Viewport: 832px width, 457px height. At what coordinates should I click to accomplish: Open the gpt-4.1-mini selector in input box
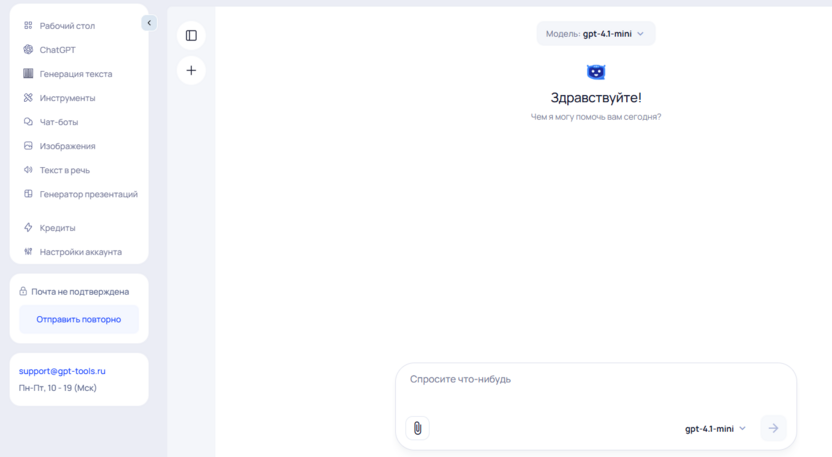(x=715, y=428)
